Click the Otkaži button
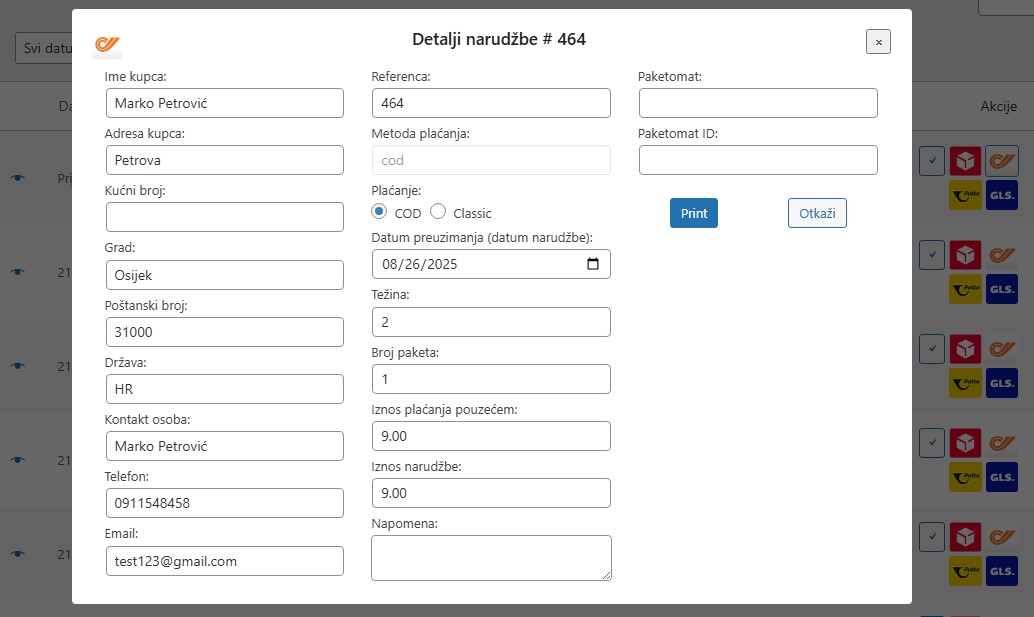 817,213
